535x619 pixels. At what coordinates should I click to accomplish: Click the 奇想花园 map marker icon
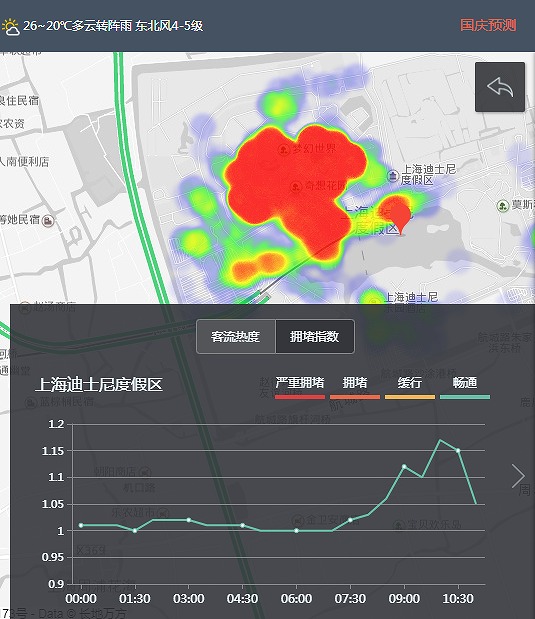296,186
